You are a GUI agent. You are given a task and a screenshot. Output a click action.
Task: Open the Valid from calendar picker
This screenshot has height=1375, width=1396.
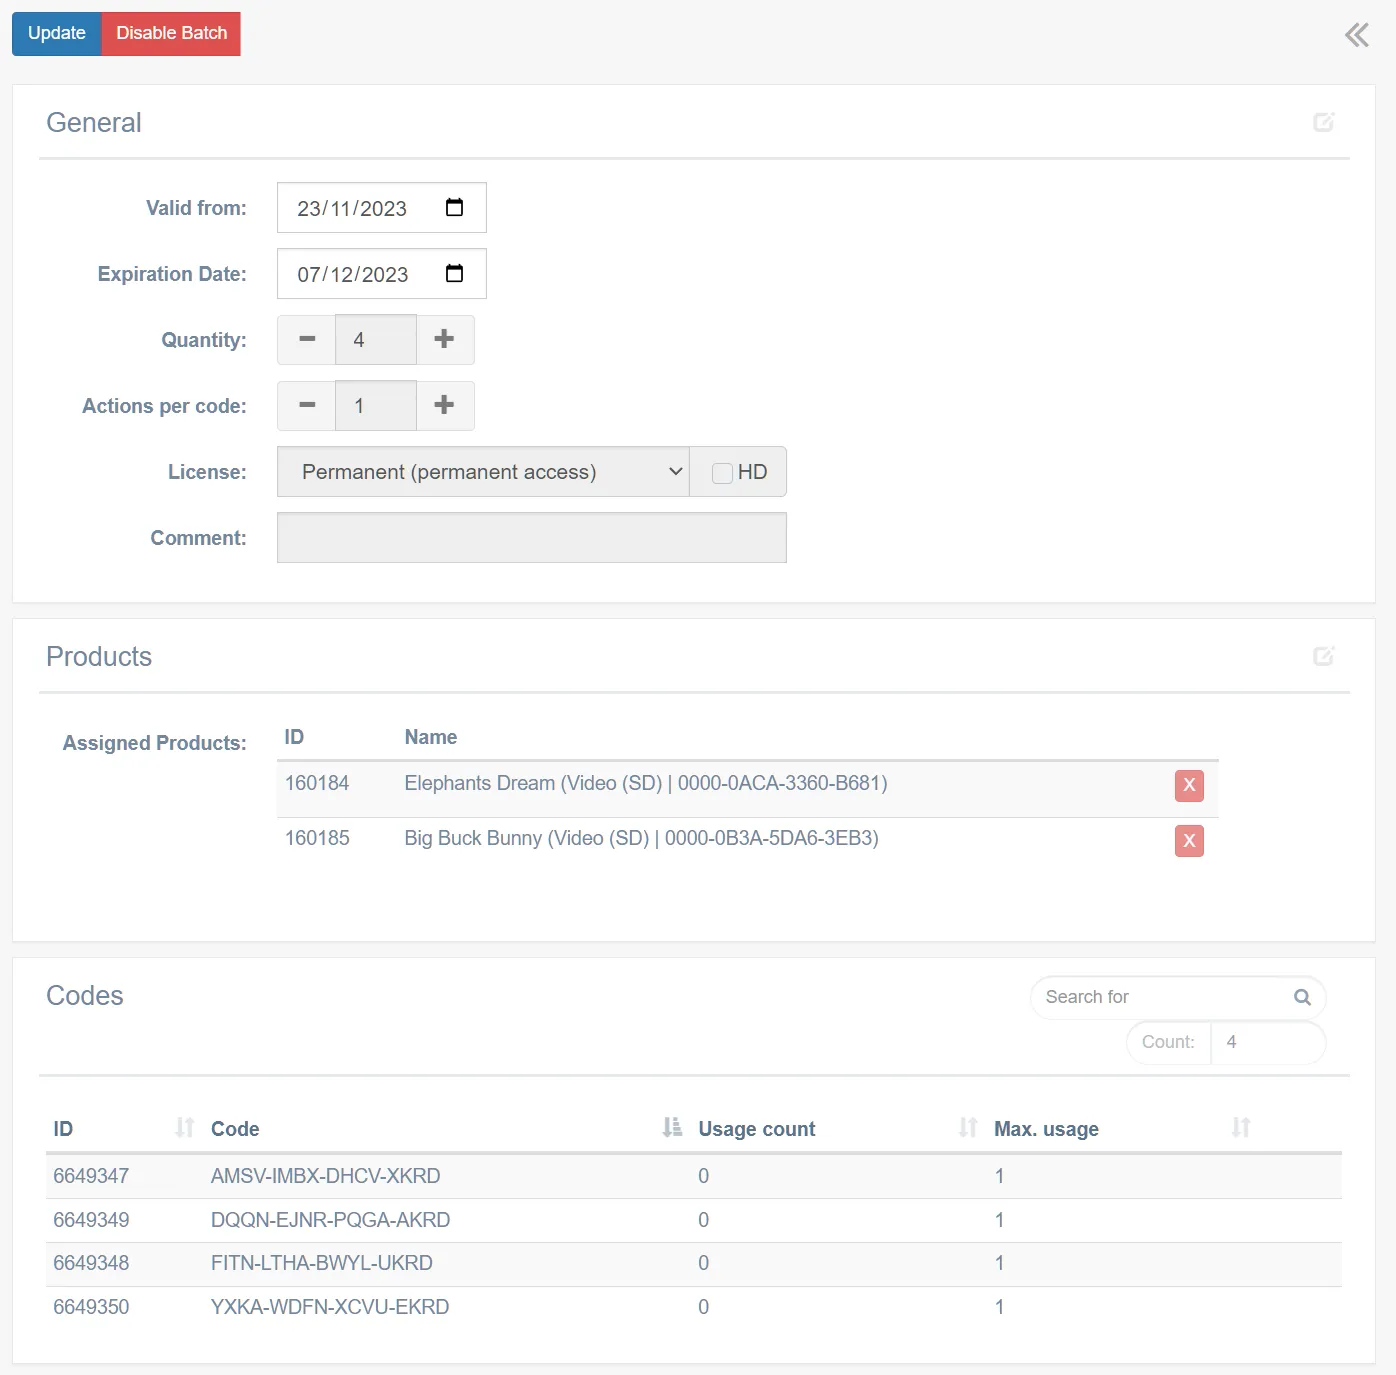(x=454, y=208)
